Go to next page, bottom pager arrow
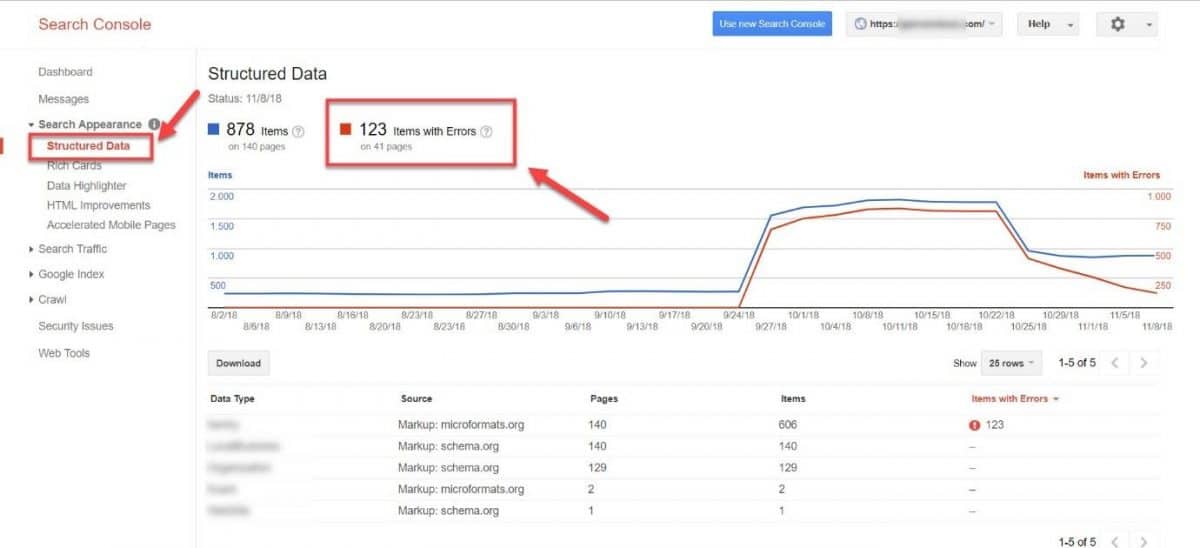 1143,541
